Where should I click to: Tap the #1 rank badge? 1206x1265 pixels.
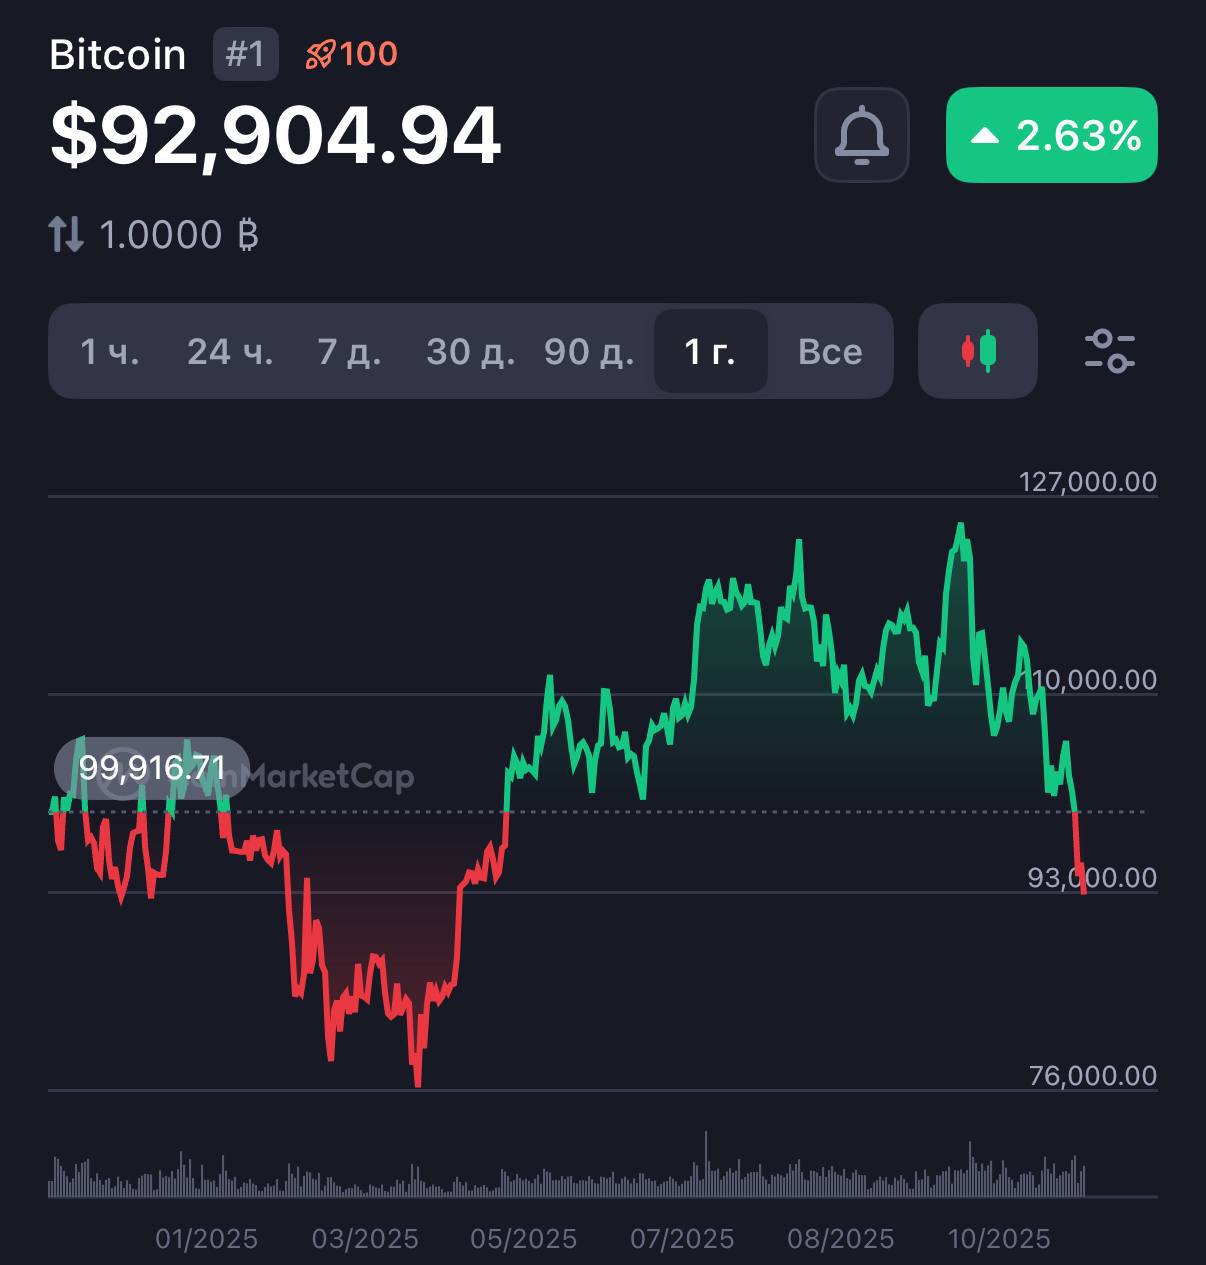(245, 54)
